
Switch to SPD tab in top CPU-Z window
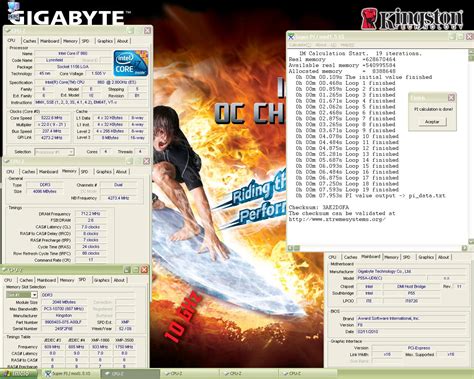[86, 41]
